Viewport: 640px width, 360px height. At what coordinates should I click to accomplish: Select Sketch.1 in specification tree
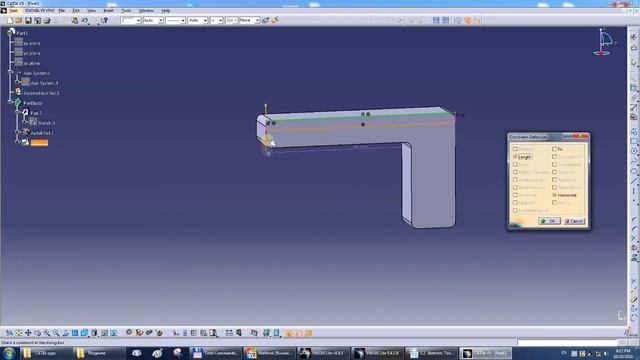47,123
